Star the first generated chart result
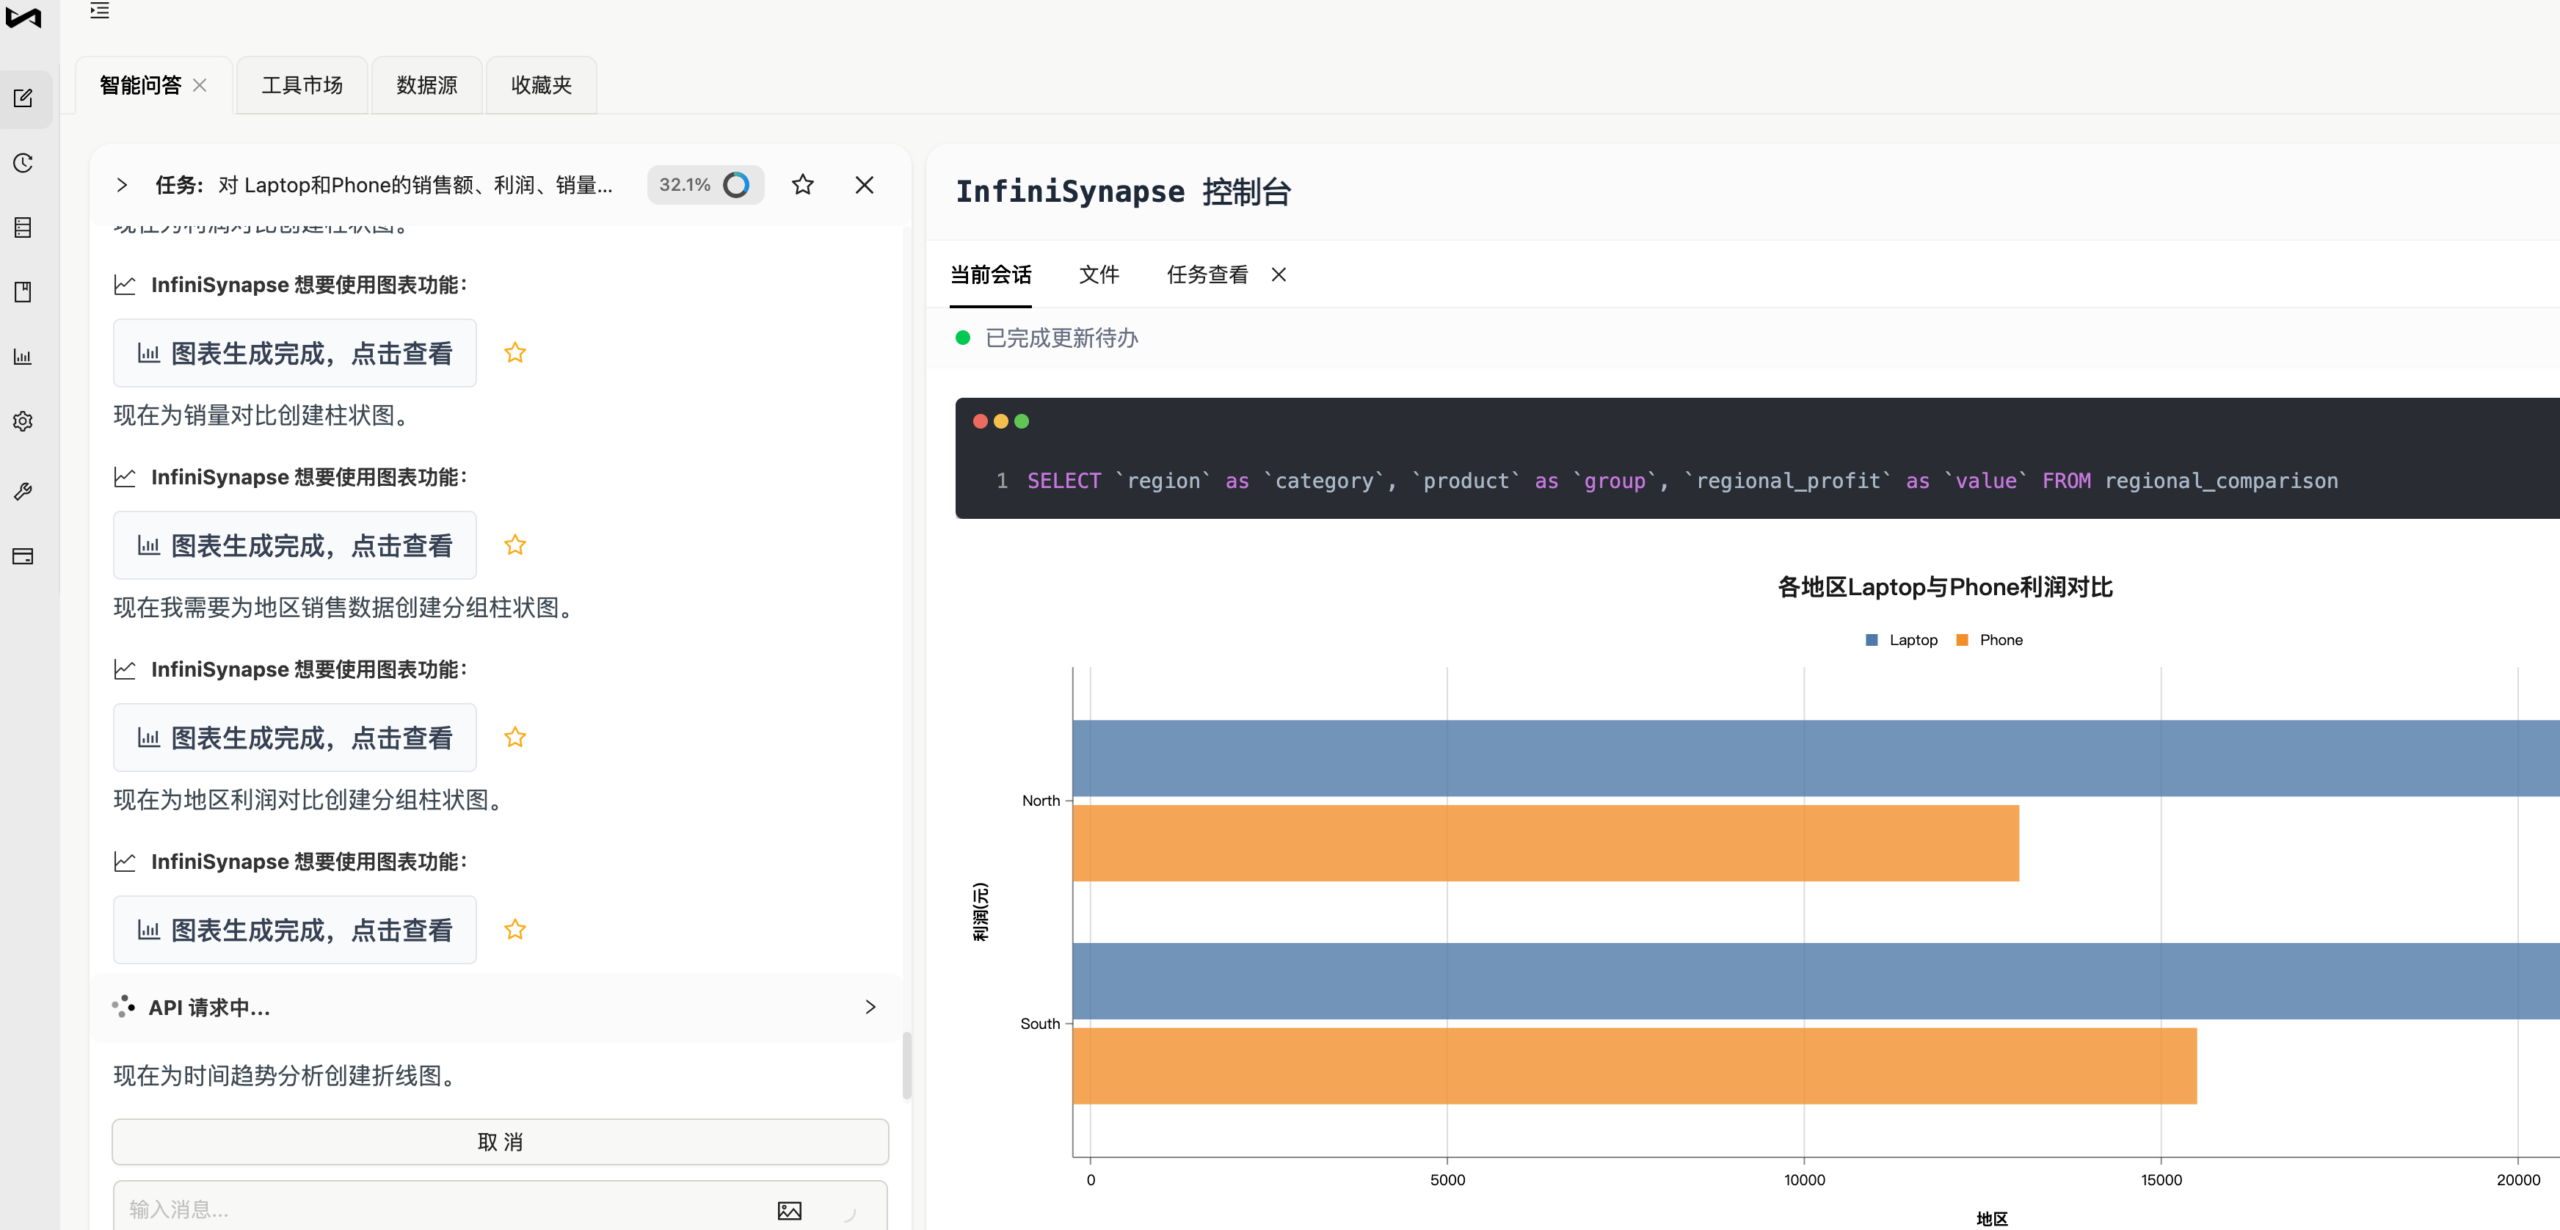 [x=515, y=353]
